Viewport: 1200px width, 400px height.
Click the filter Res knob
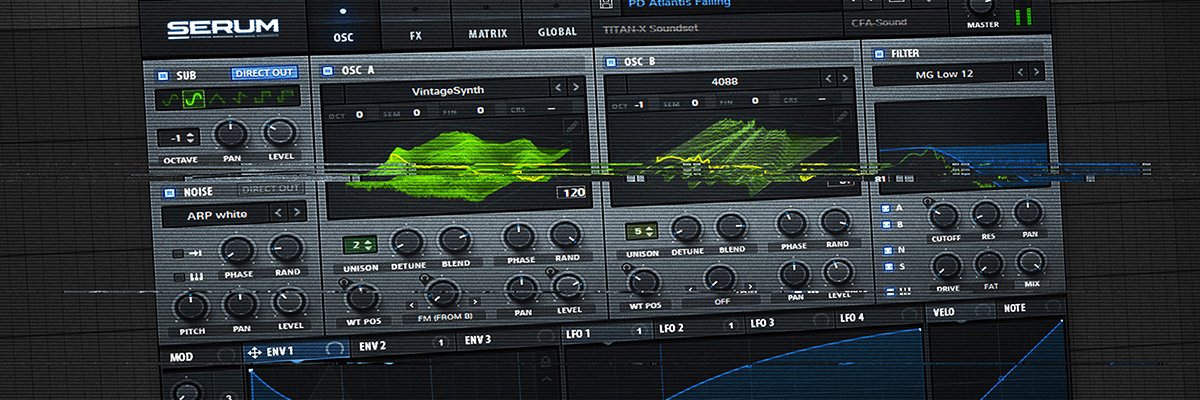tap(986, 213)
